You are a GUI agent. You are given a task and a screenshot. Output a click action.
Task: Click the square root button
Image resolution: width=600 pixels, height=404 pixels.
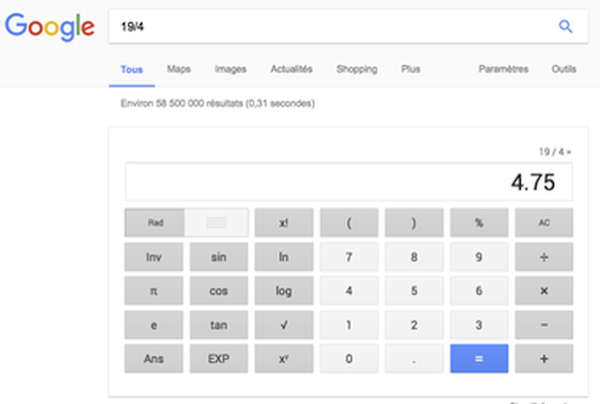[x=284, y=324]
